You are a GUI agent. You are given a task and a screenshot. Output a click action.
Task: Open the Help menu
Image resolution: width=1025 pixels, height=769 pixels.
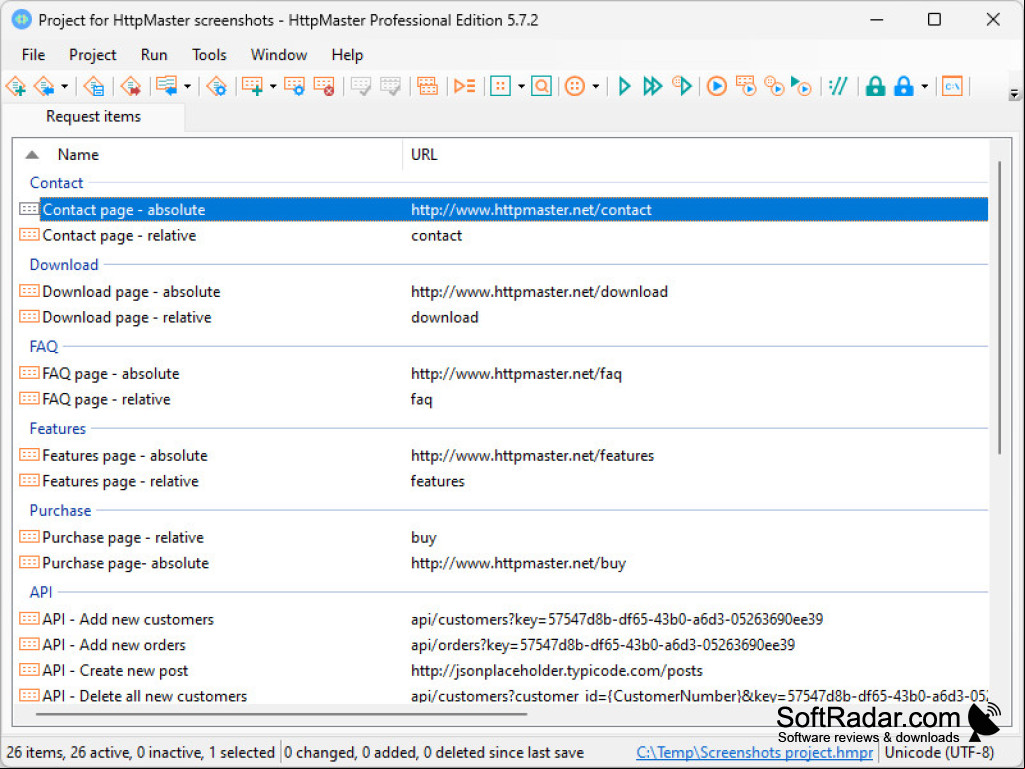347,55
